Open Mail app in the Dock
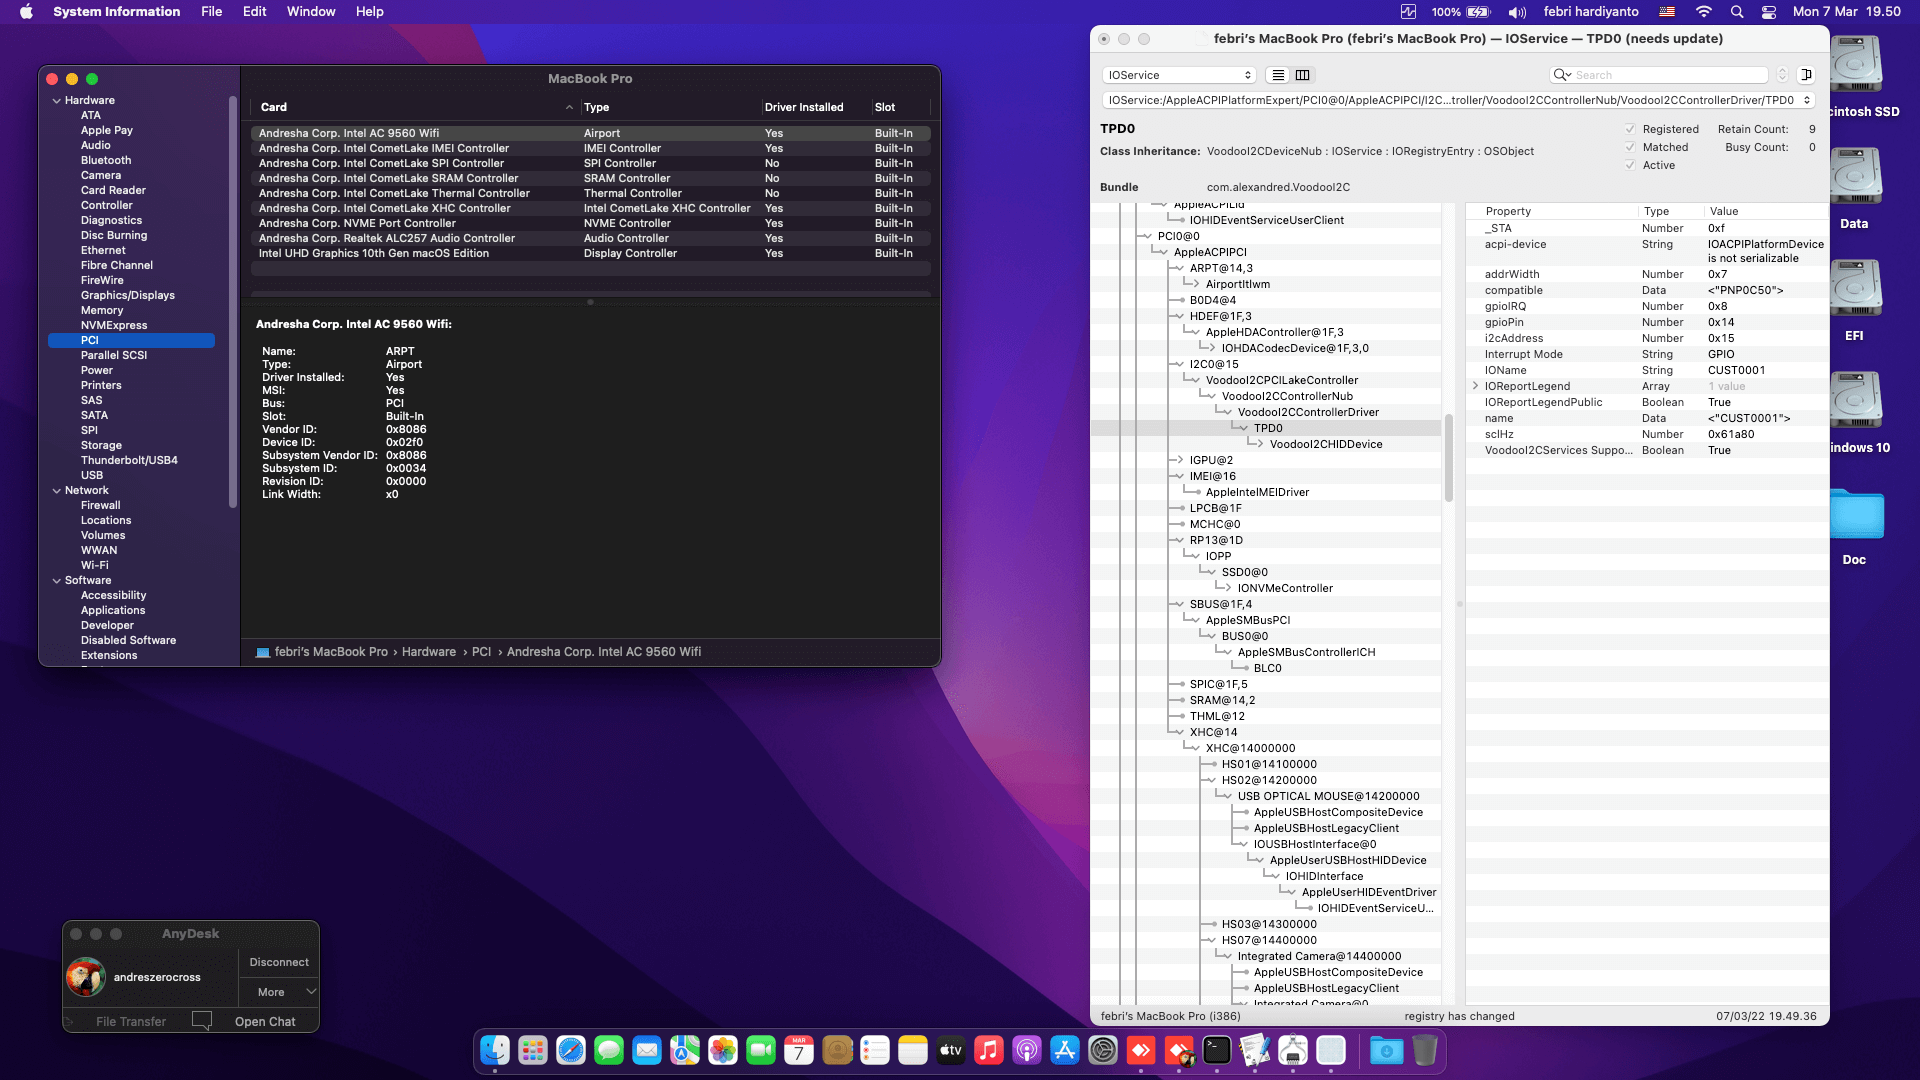 647,1050
